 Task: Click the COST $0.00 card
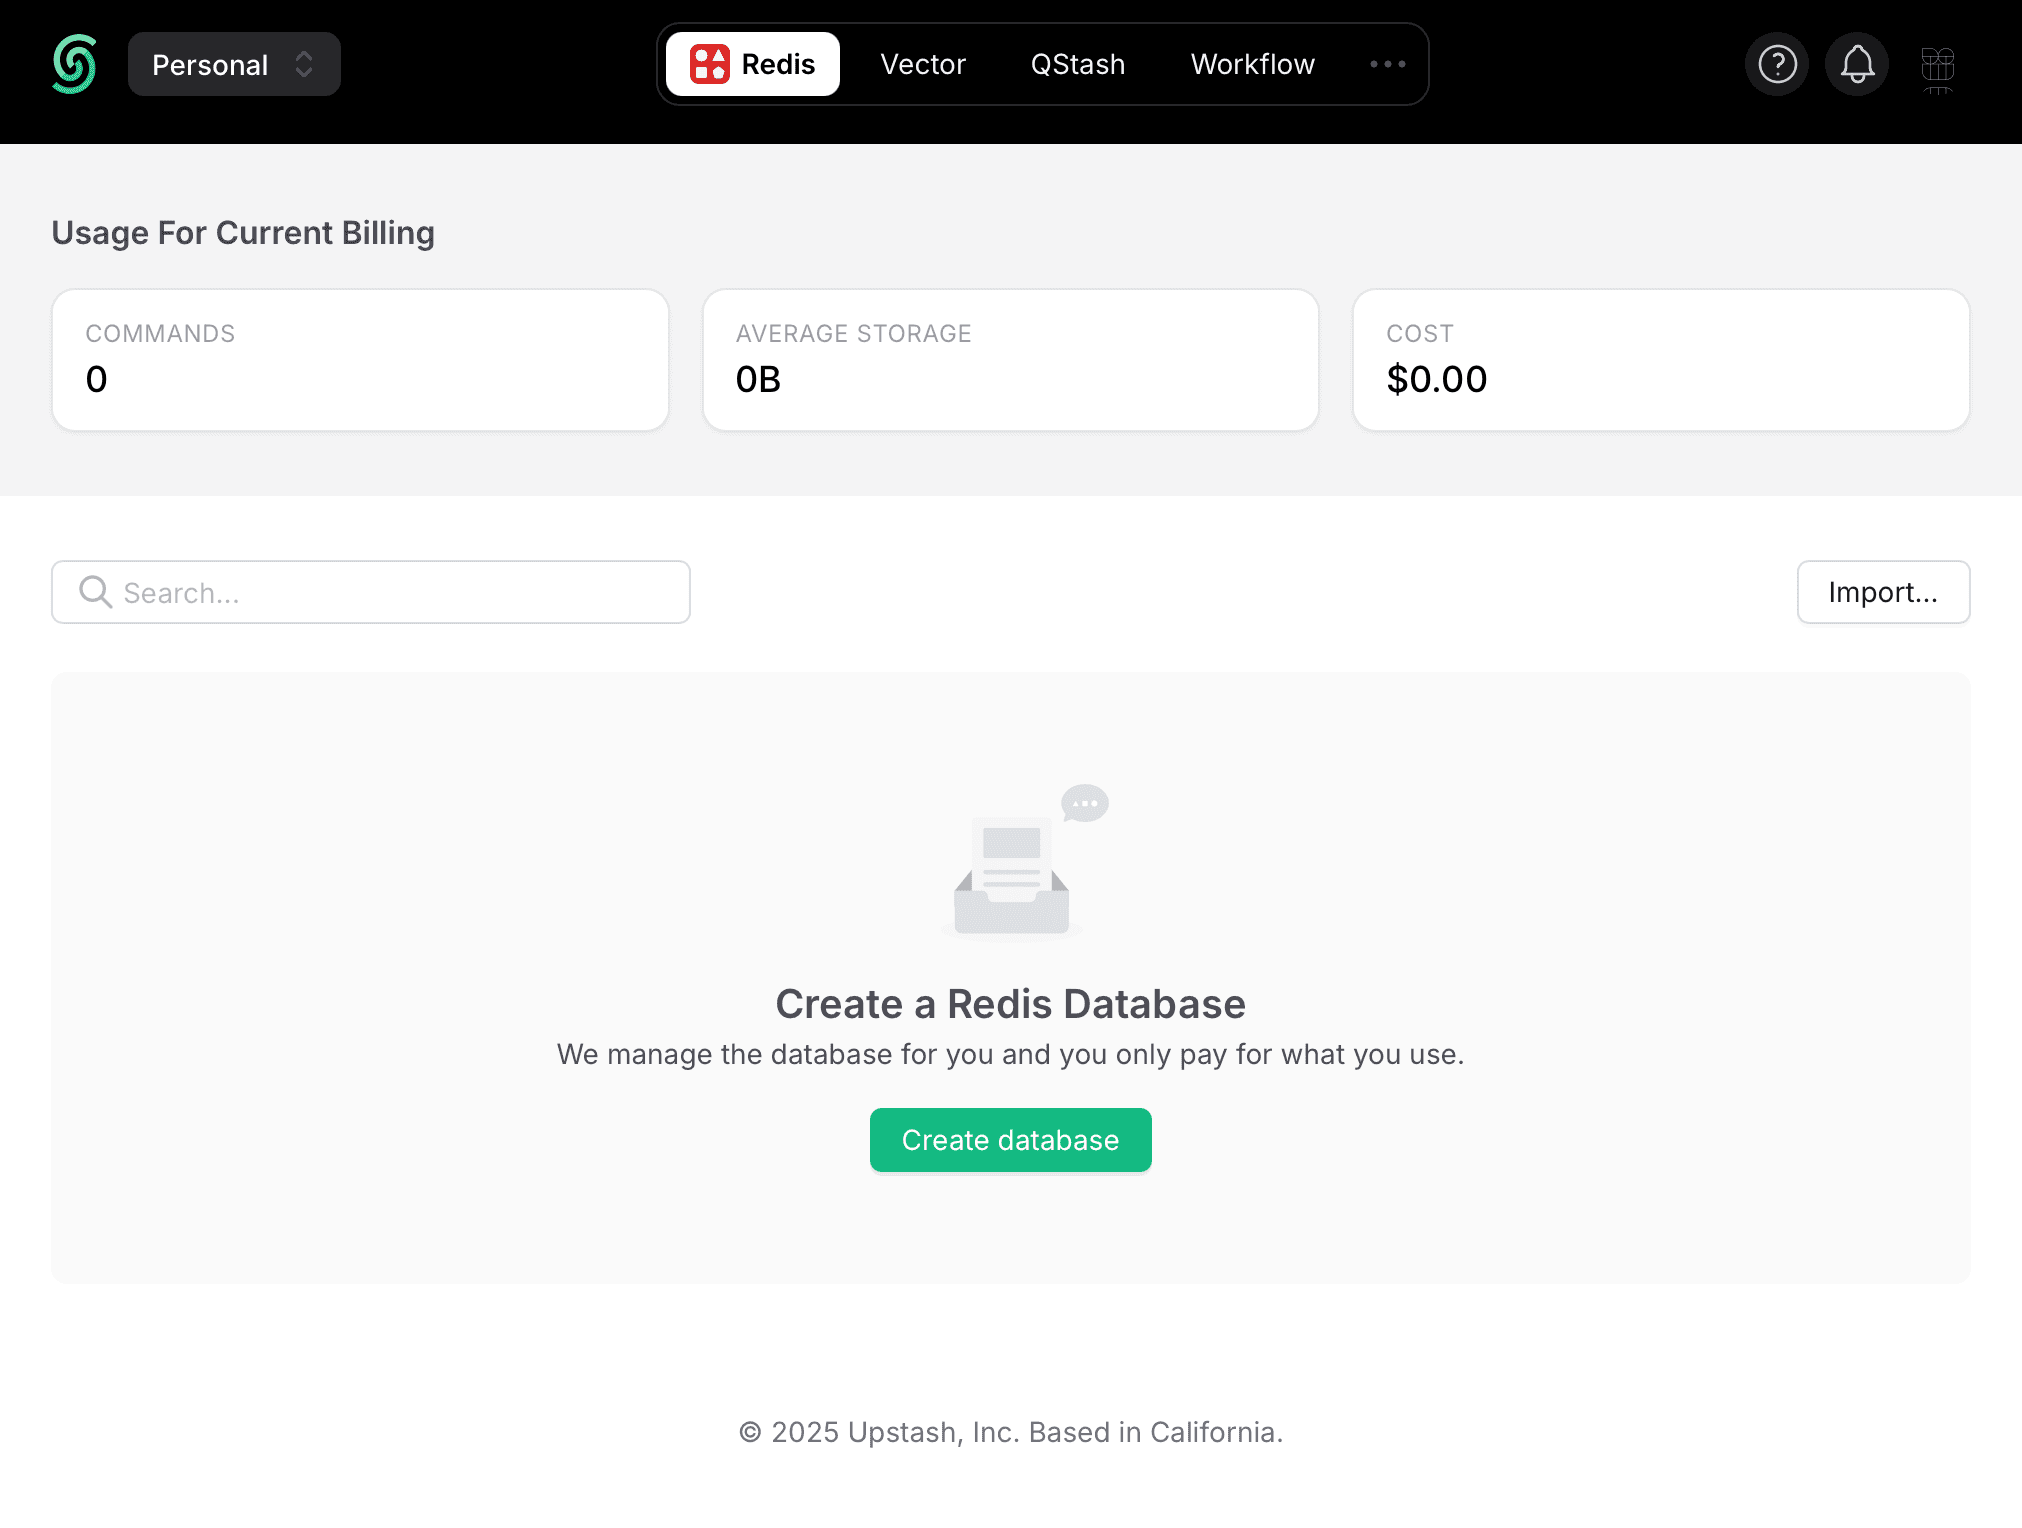[x=1661, y=360]
